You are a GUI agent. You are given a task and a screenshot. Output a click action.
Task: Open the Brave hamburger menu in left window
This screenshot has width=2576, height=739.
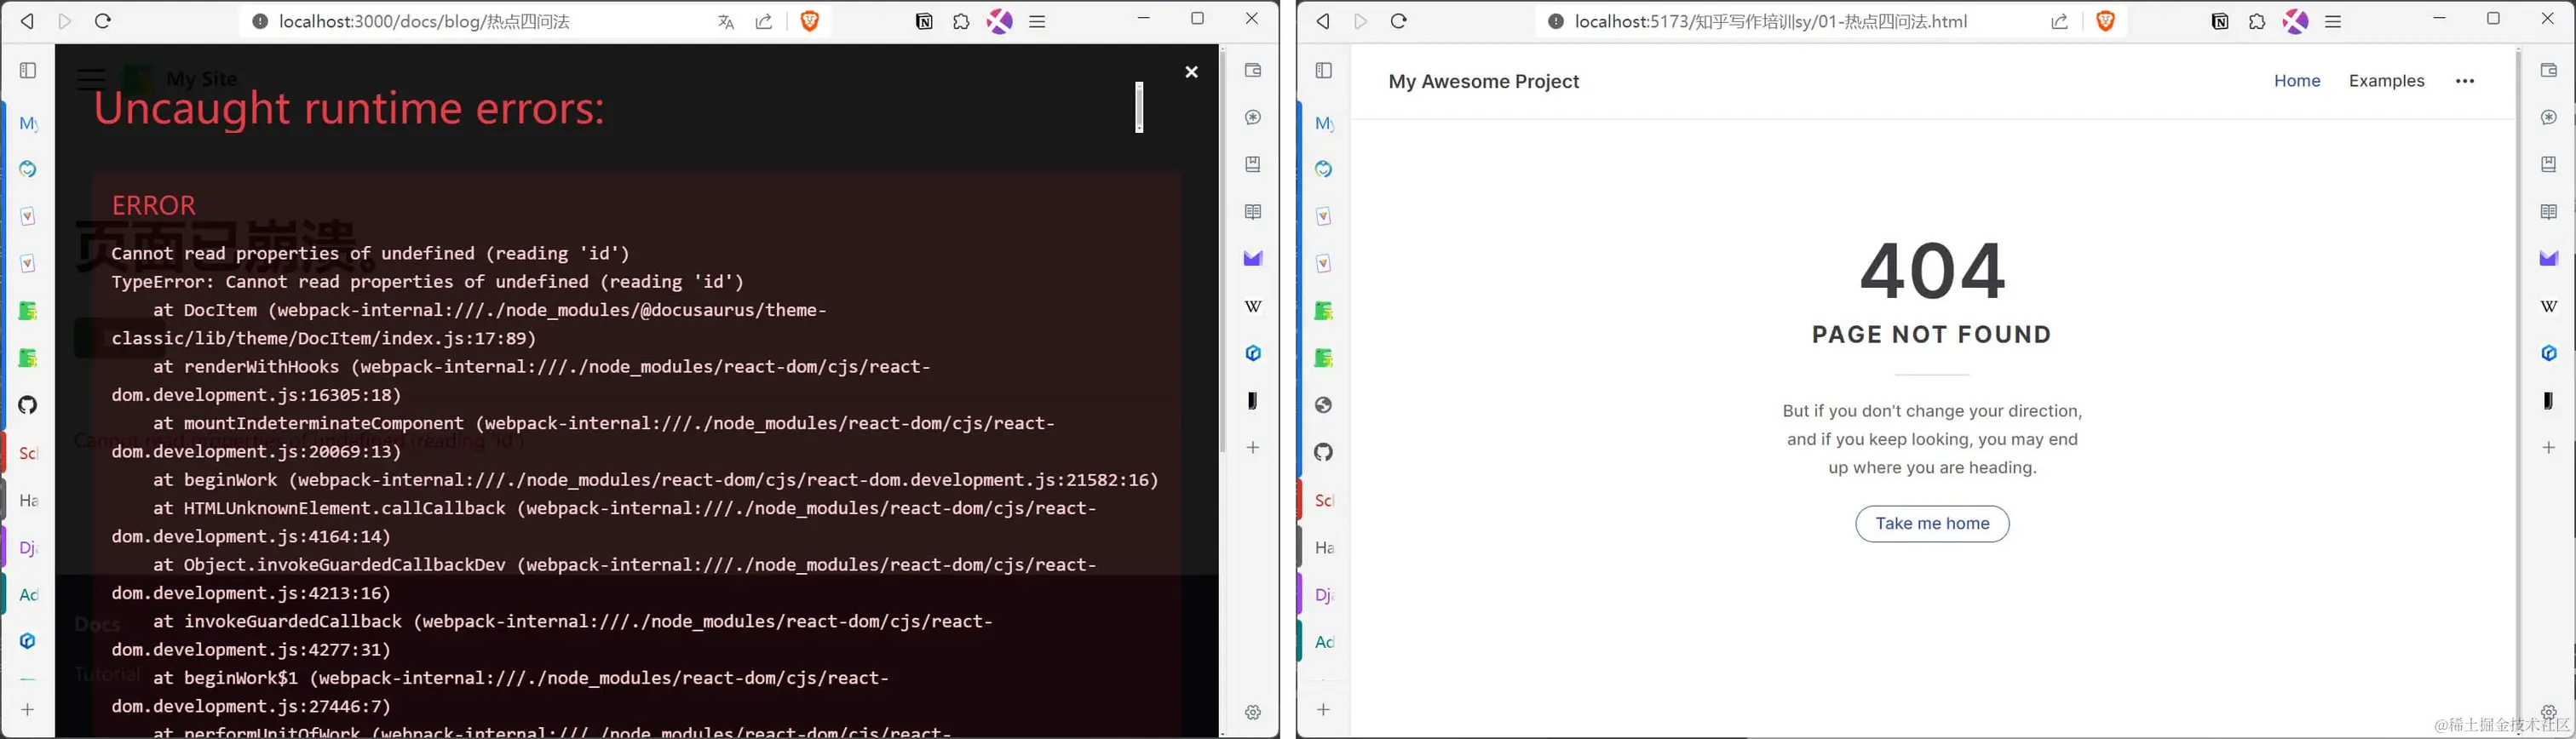tap(1037, 22)
